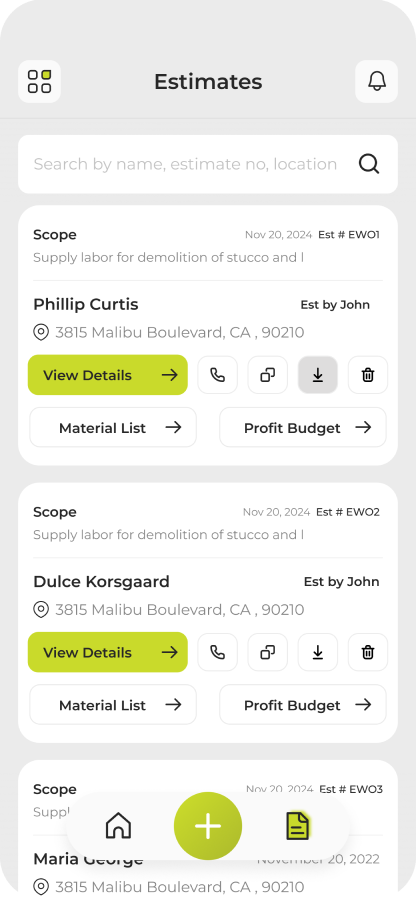Tap the search magnifier icon
The width and height of the screenshot is (416, 899).
pos(369,164)
